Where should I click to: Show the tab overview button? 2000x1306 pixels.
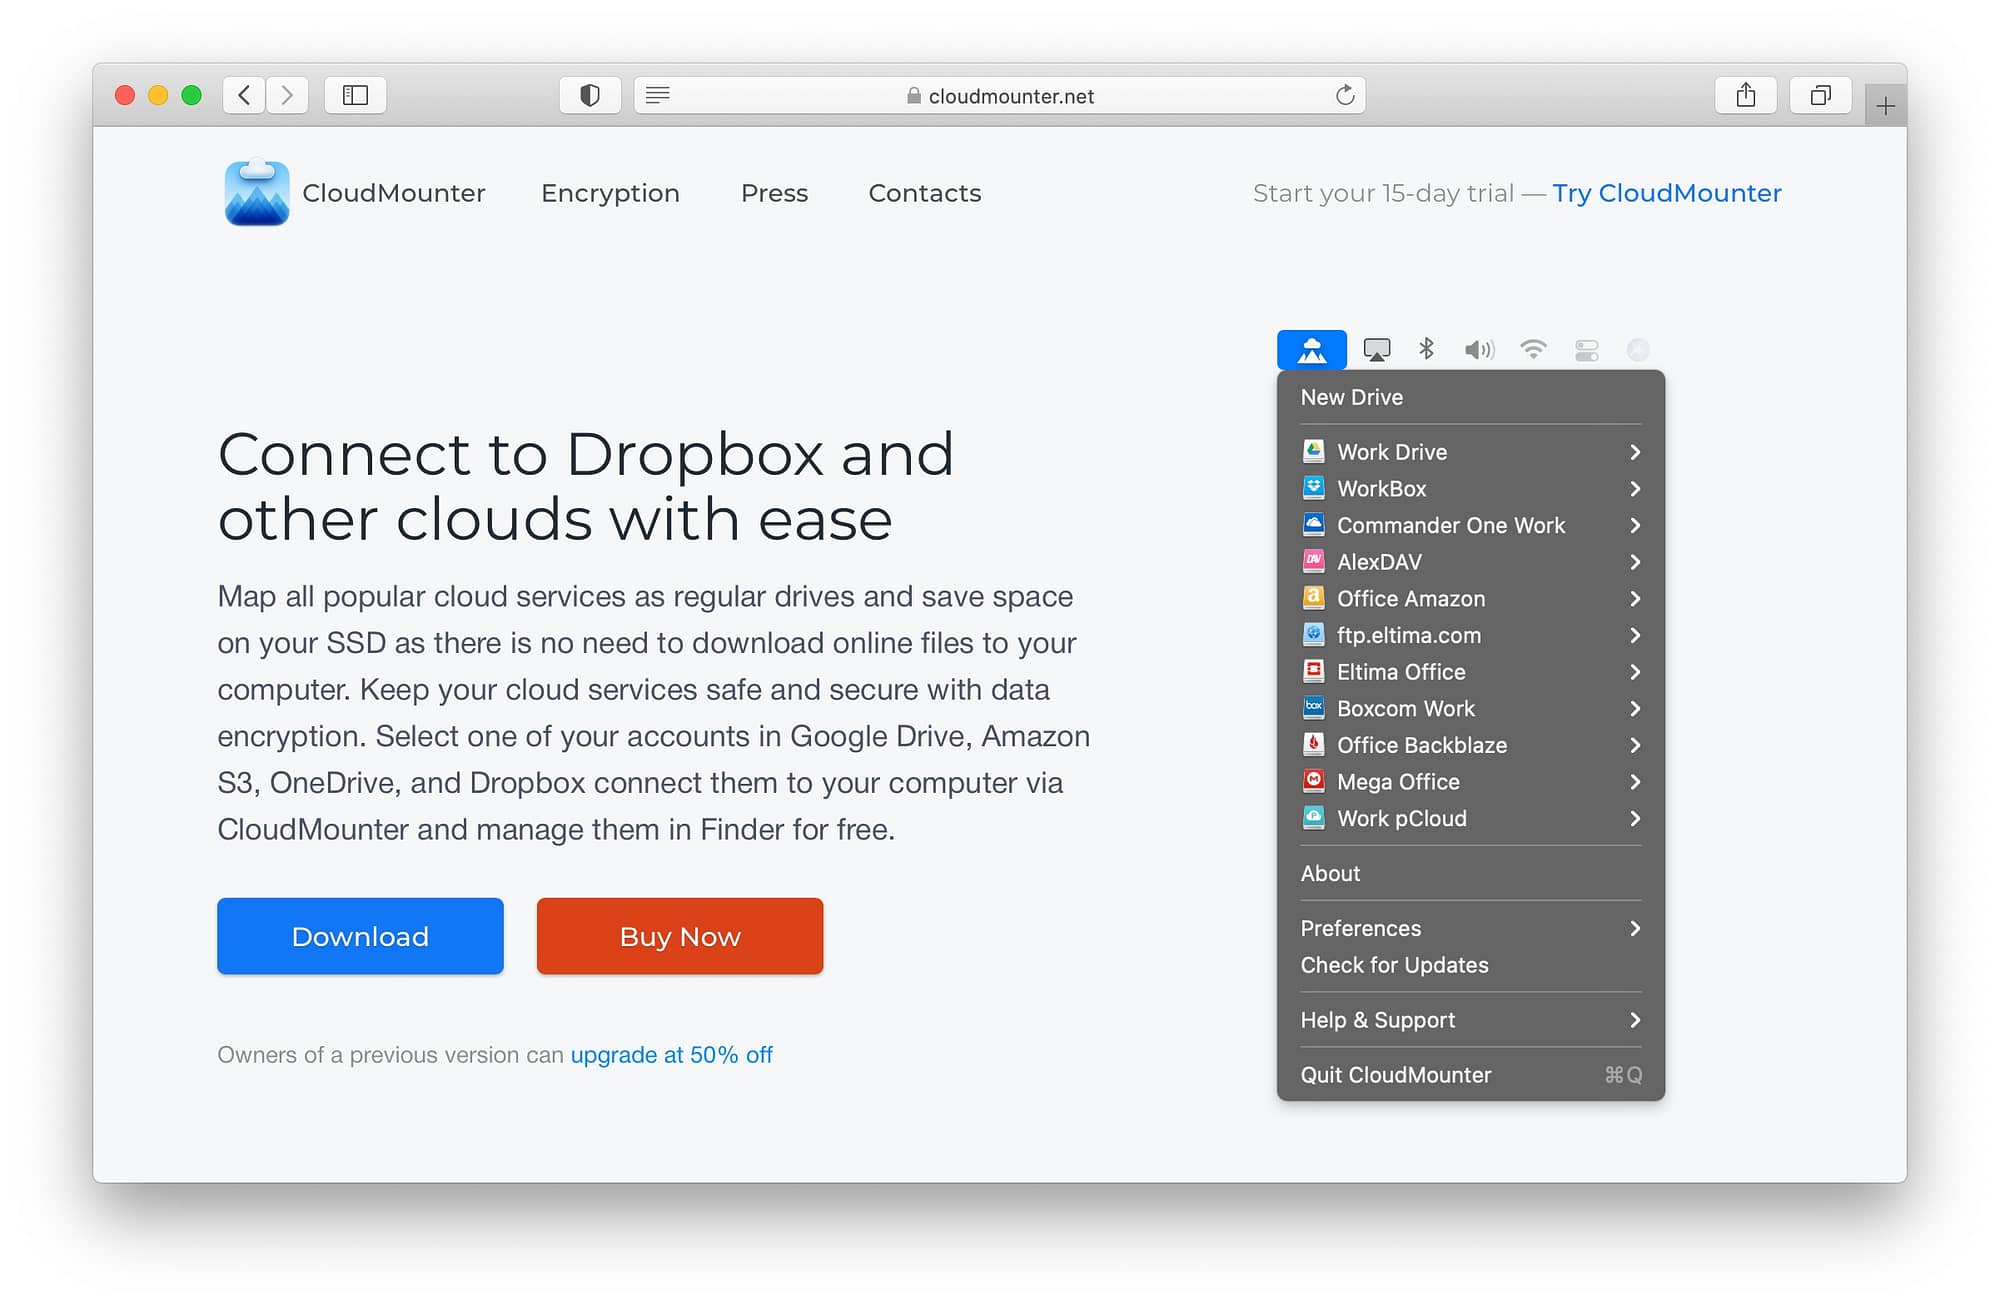pyautogui.click(x=1820, y=95)
